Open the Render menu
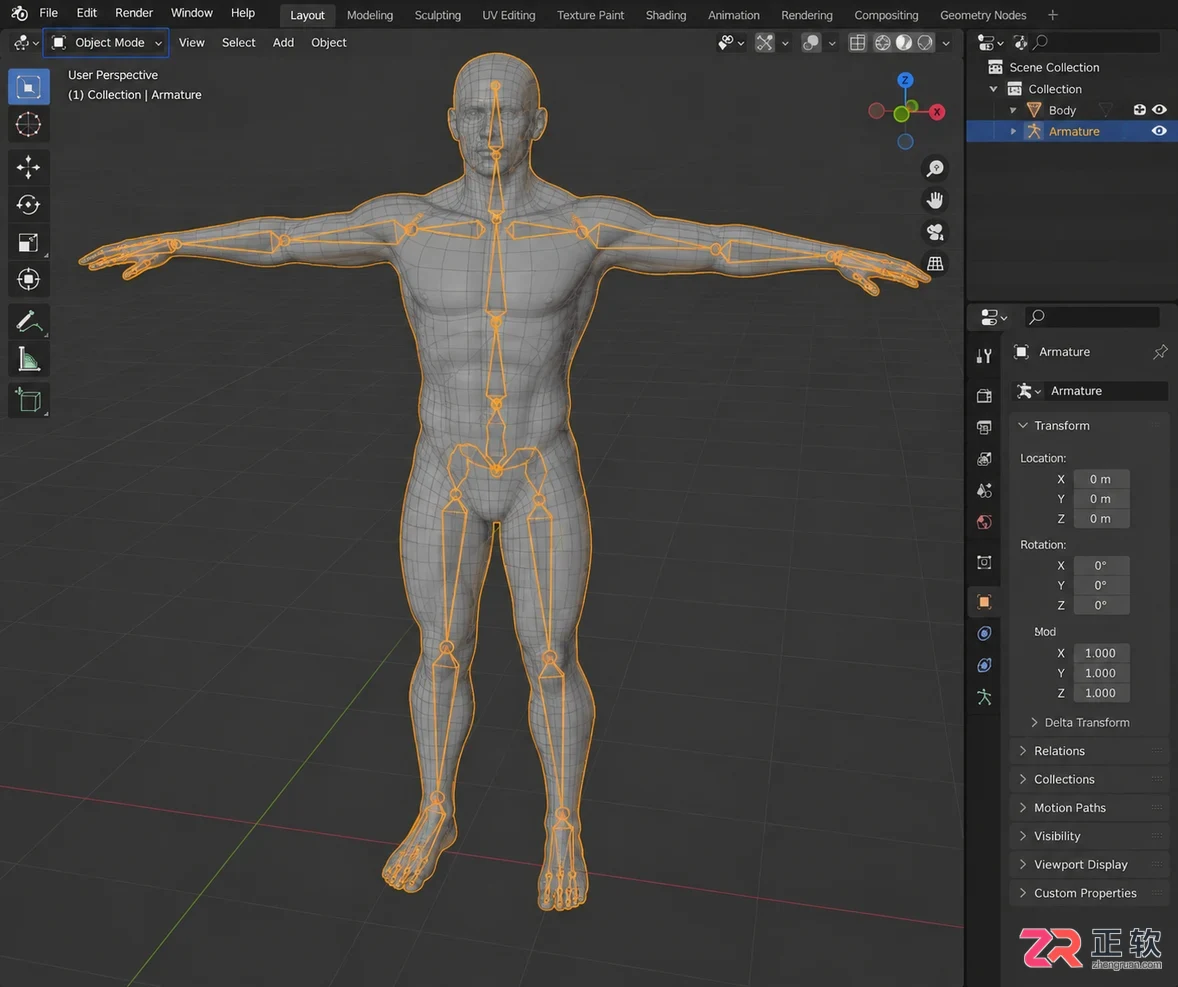1178x987 pixels. [134, 13]
